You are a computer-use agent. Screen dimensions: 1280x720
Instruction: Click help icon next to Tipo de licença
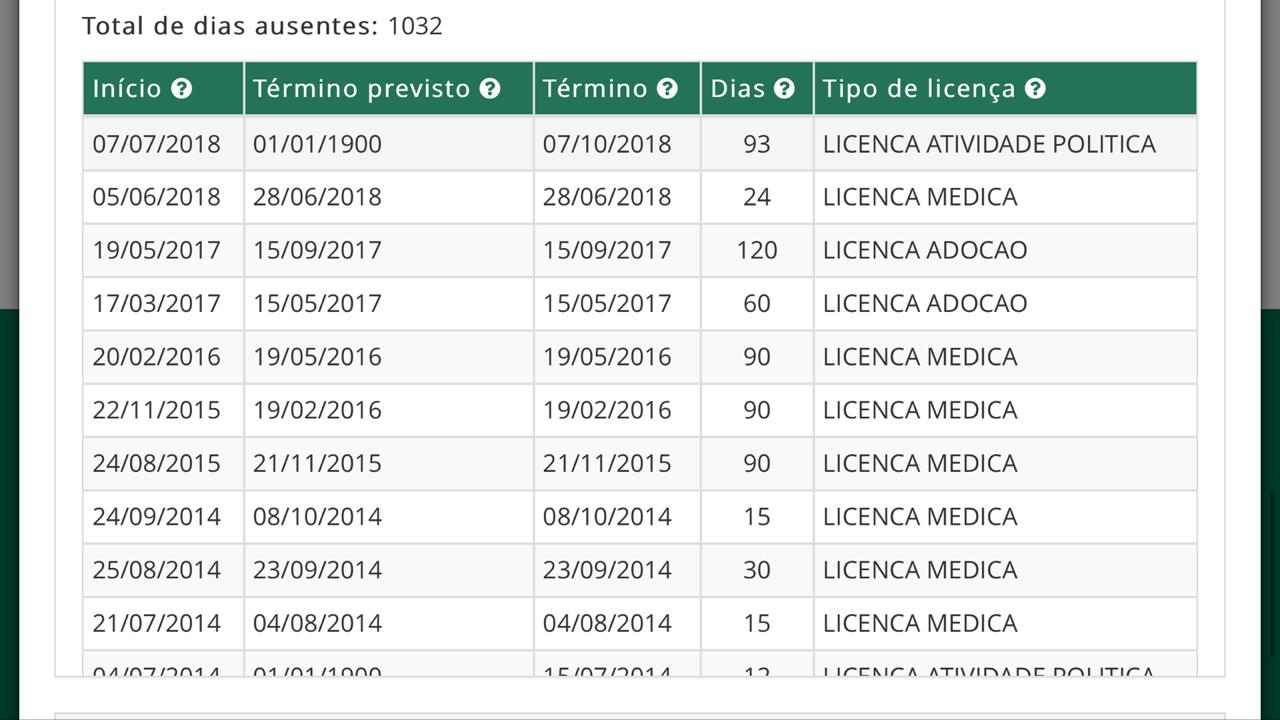1035,89
